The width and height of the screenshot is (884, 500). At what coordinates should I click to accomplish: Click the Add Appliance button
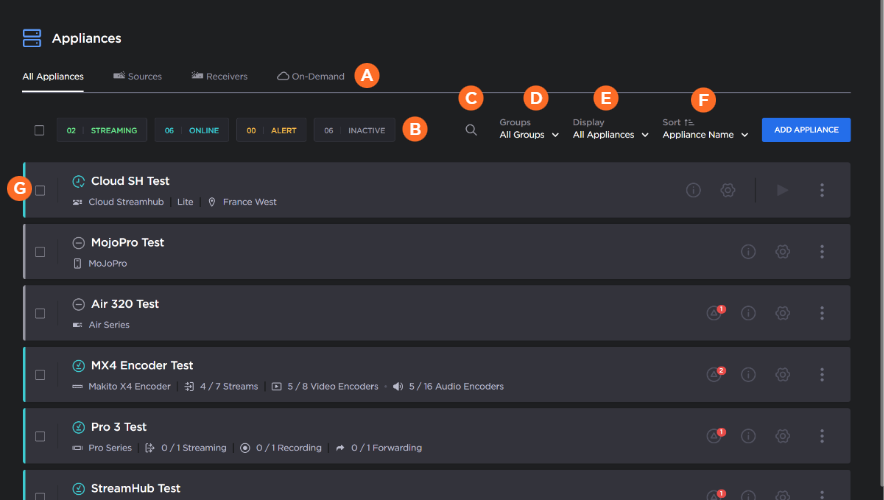806,130
